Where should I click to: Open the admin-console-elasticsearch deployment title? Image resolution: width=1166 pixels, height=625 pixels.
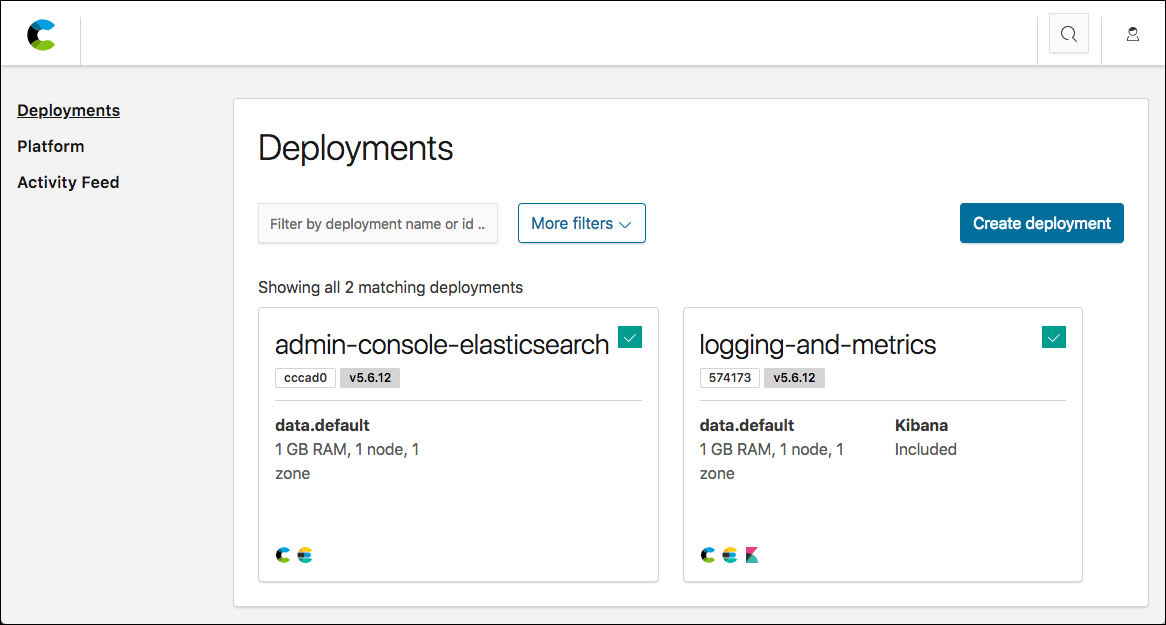[441, 345]
